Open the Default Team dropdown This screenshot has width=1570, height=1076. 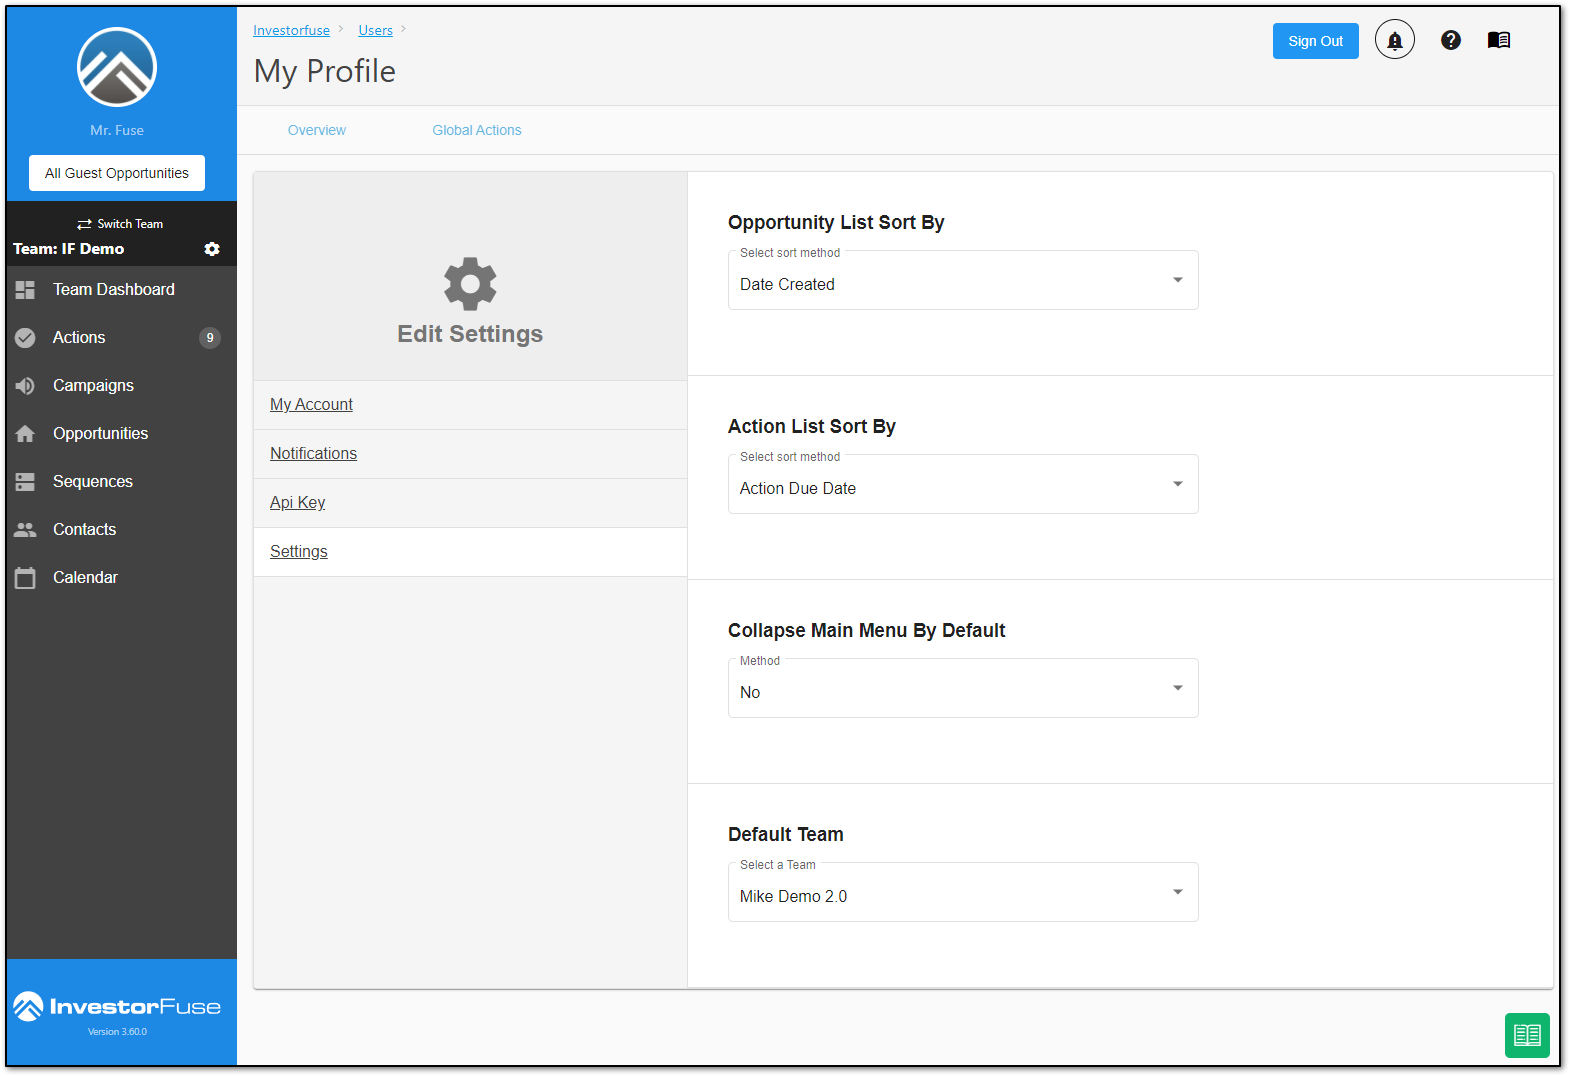[963, 892]
